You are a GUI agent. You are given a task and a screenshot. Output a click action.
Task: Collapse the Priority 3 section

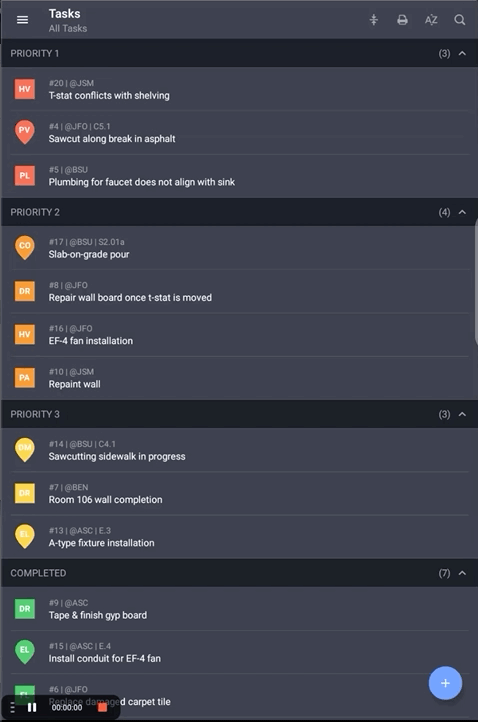[x=462, y=414]
